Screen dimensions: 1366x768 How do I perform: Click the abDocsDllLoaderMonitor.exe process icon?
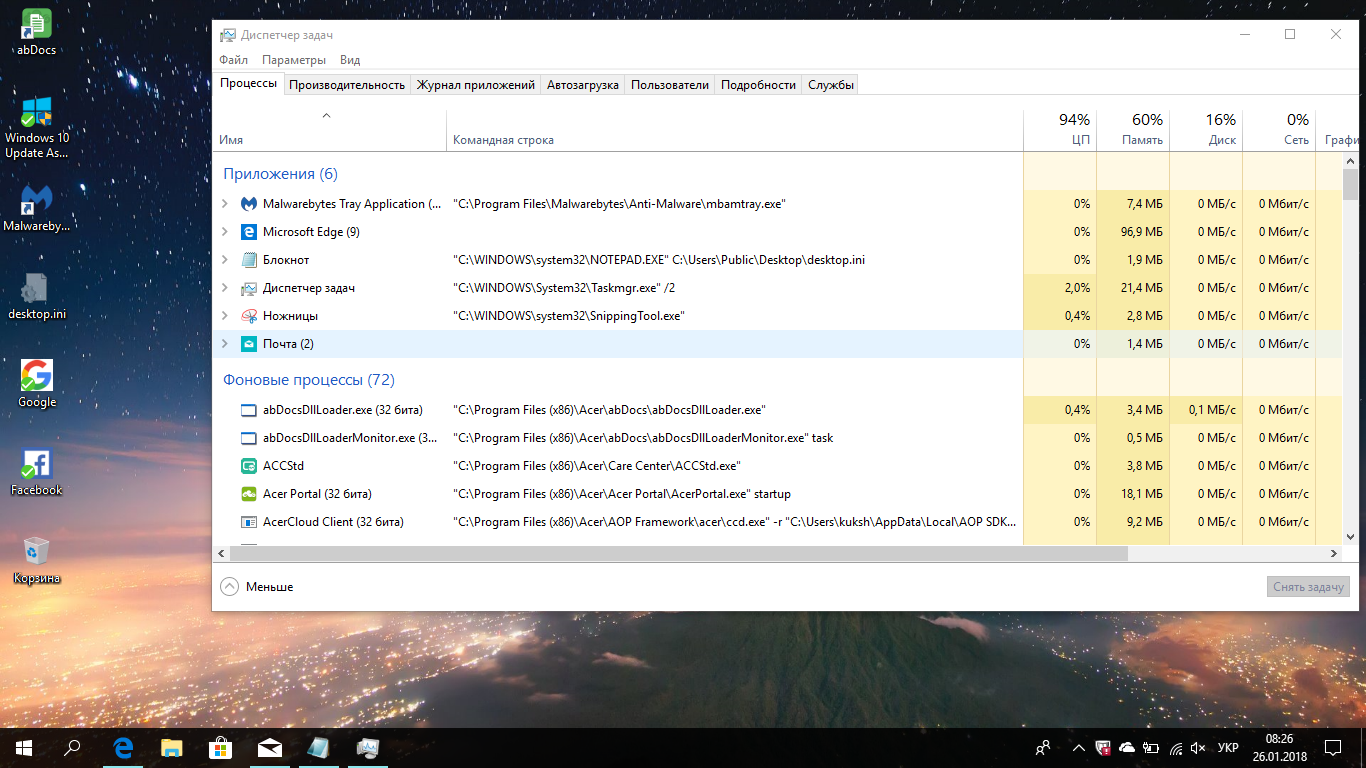point(249,438)
